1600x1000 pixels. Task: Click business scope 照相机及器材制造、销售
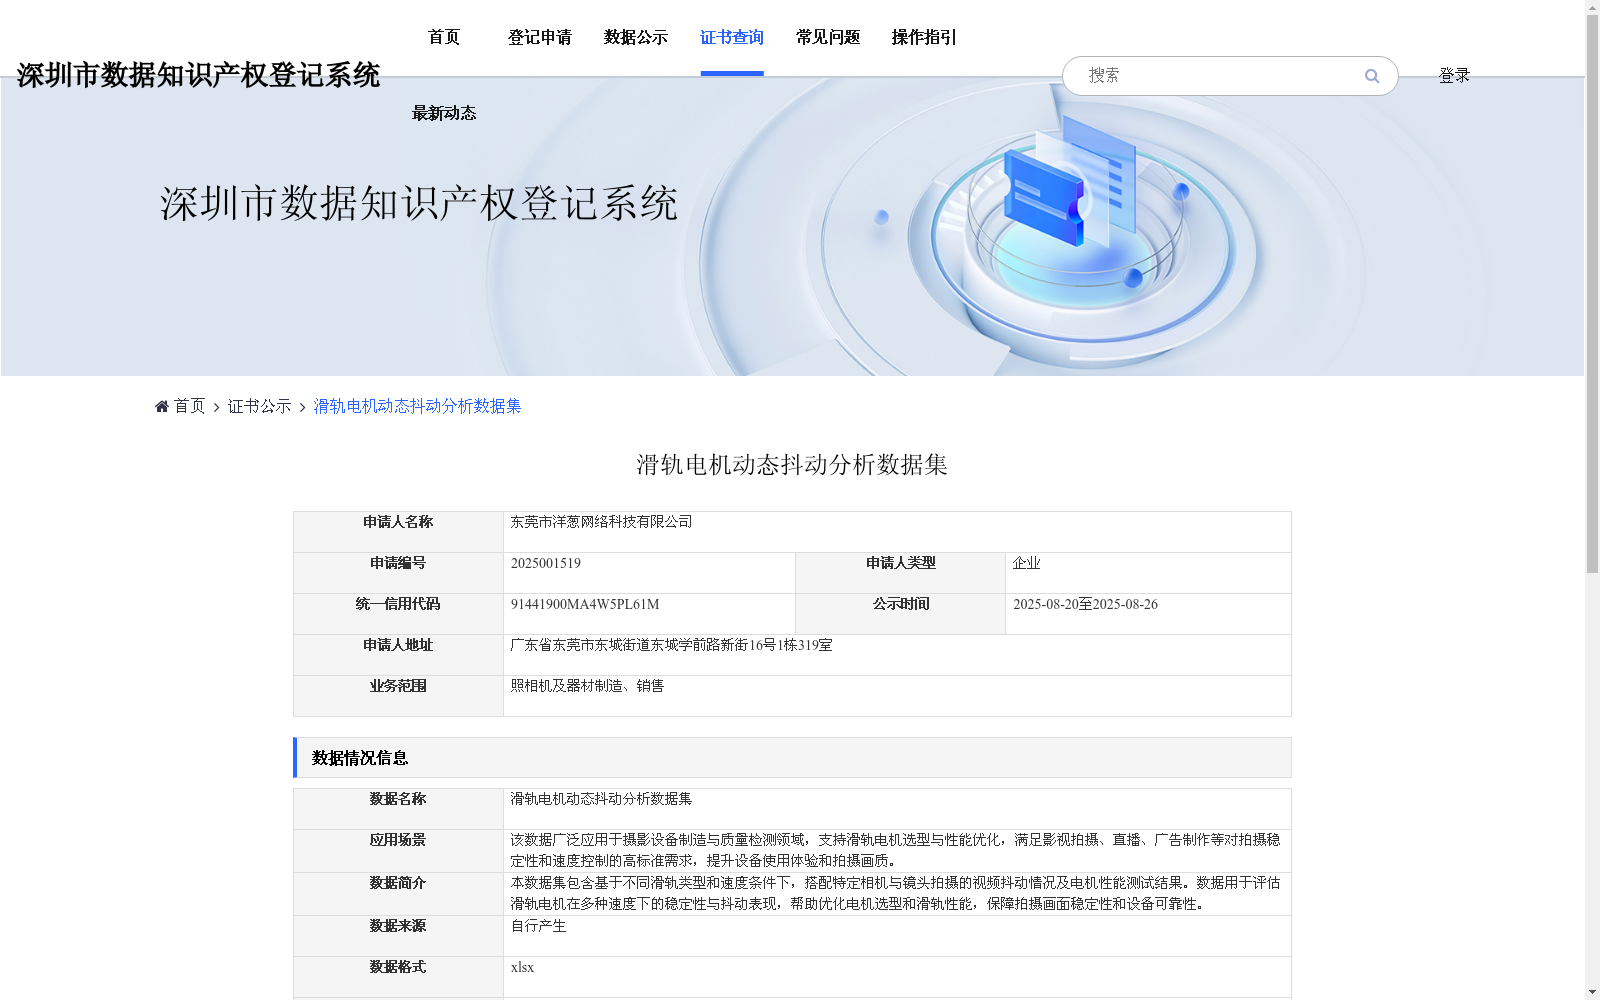[588, 686]
